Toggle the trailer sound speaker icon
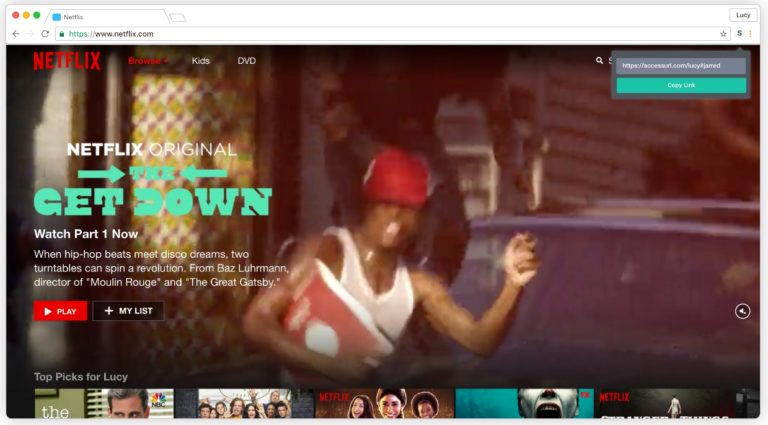This screenshot has height=425, width=768. (743, 311)
